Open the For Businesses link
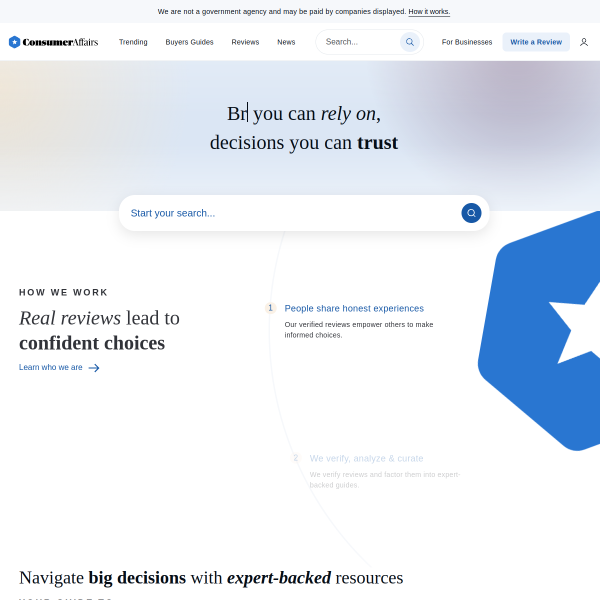600x600 pixels. pos(467,42)
